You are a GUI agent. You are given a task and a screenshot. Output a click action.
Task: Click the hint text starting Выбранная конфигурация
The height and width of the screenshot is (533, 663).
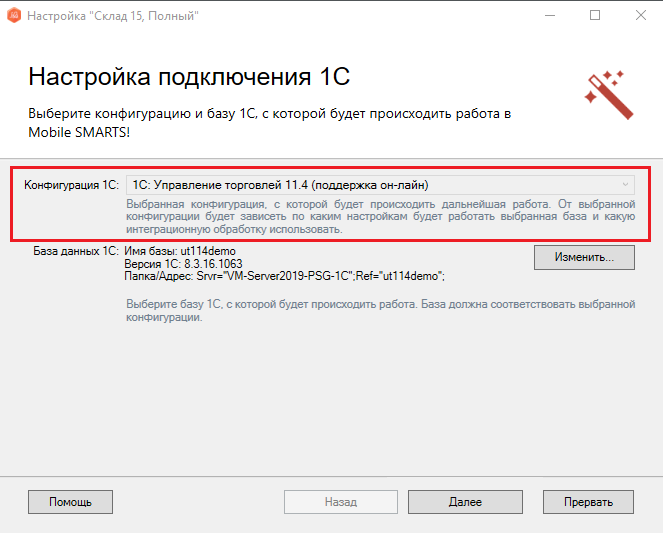[x=381, y=216]
